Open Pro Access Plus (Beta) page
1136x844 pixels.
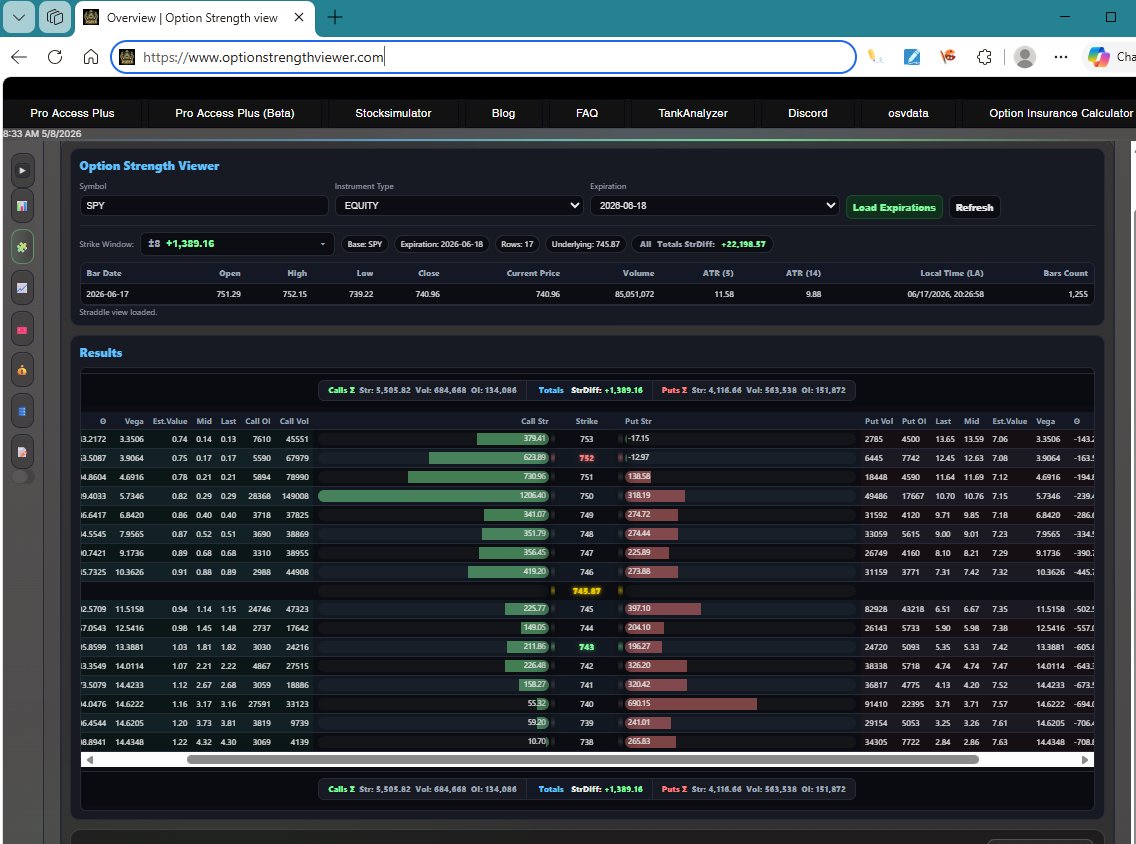[x=235, y=113]
